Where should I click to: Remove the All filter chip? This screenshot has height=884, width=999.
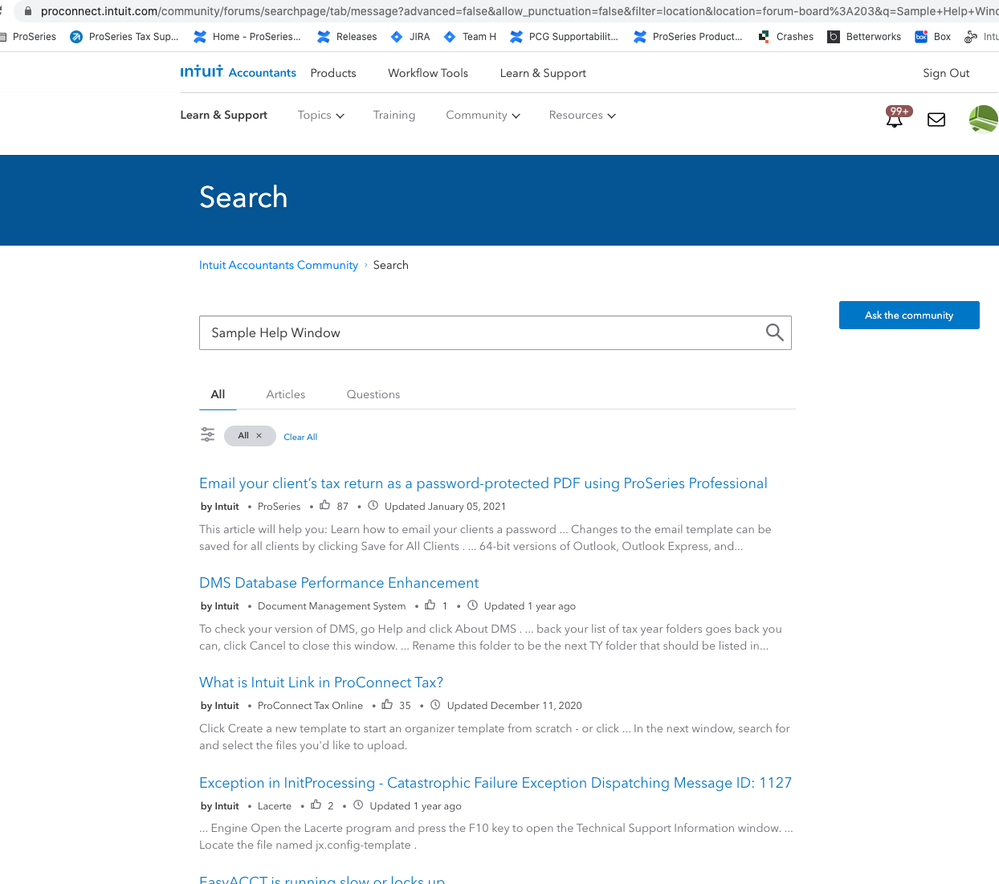point(259,436)
